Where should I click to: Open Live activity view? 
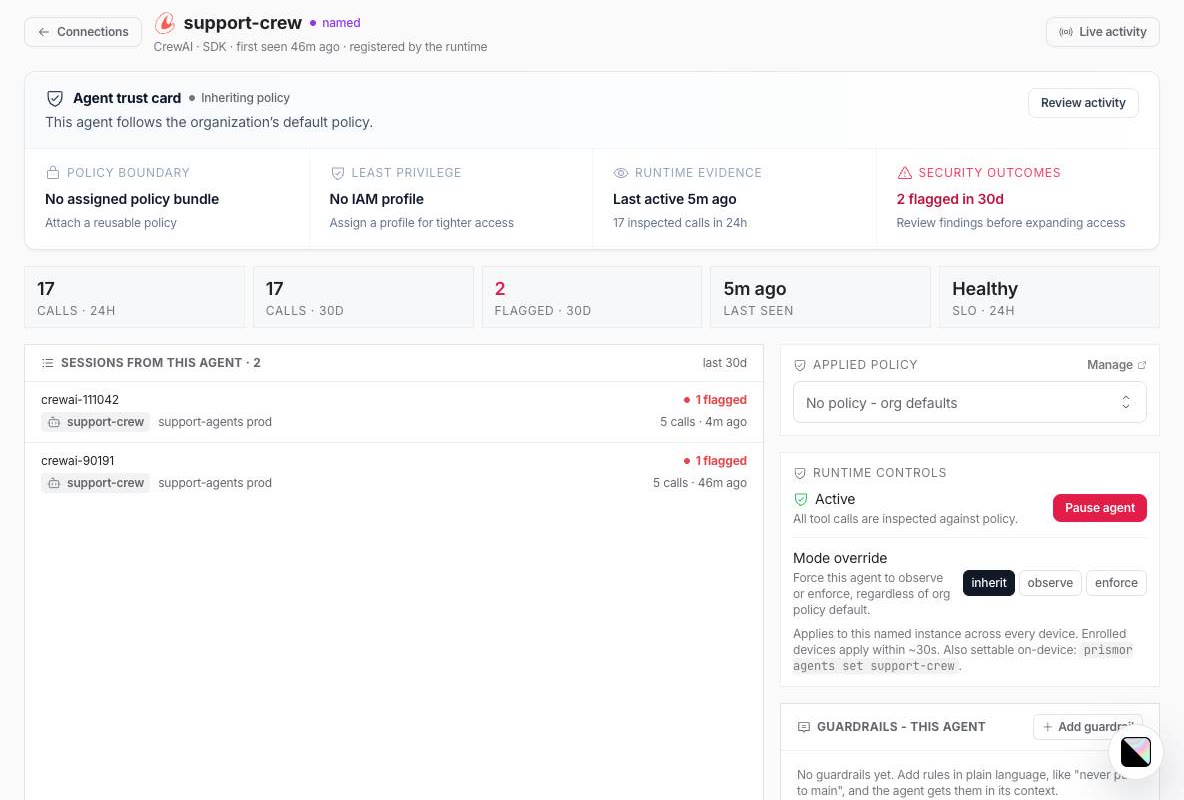click(x=1102, y=32)
